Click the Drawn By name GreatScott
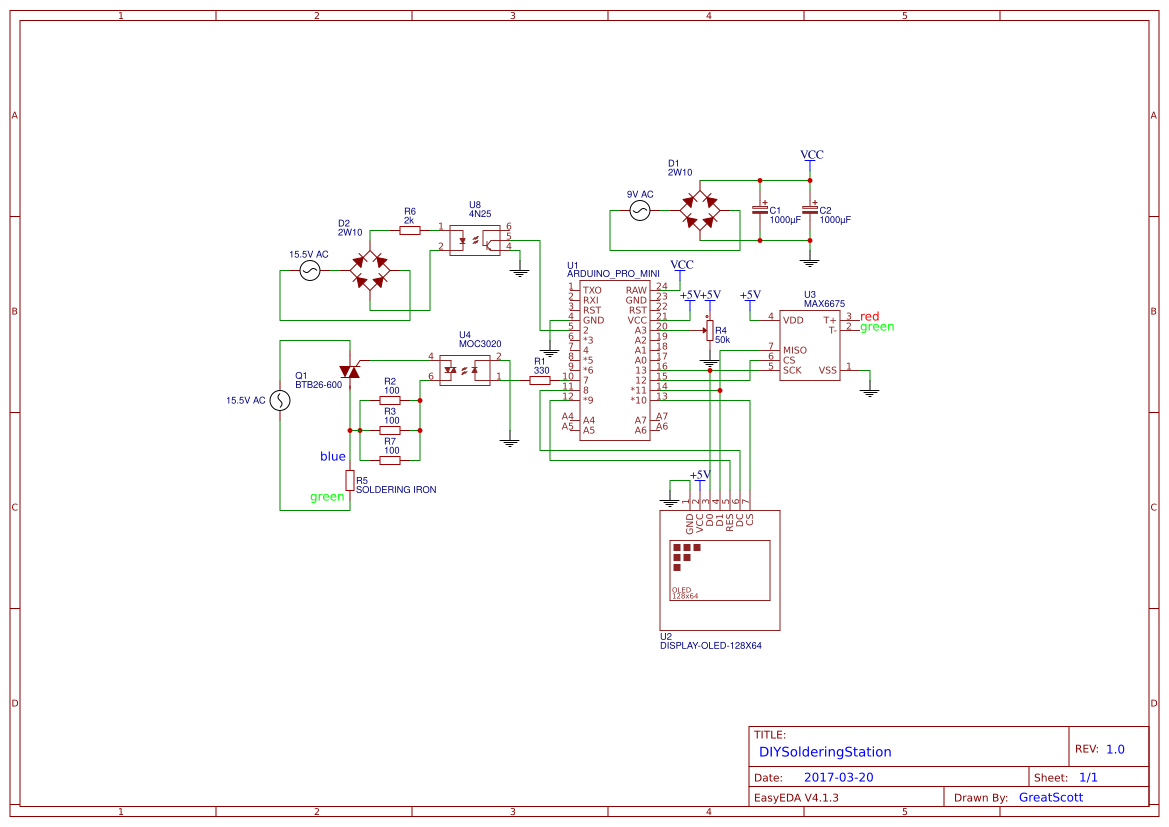This screenshot has height=827, width=1169. pos(1049,797)
